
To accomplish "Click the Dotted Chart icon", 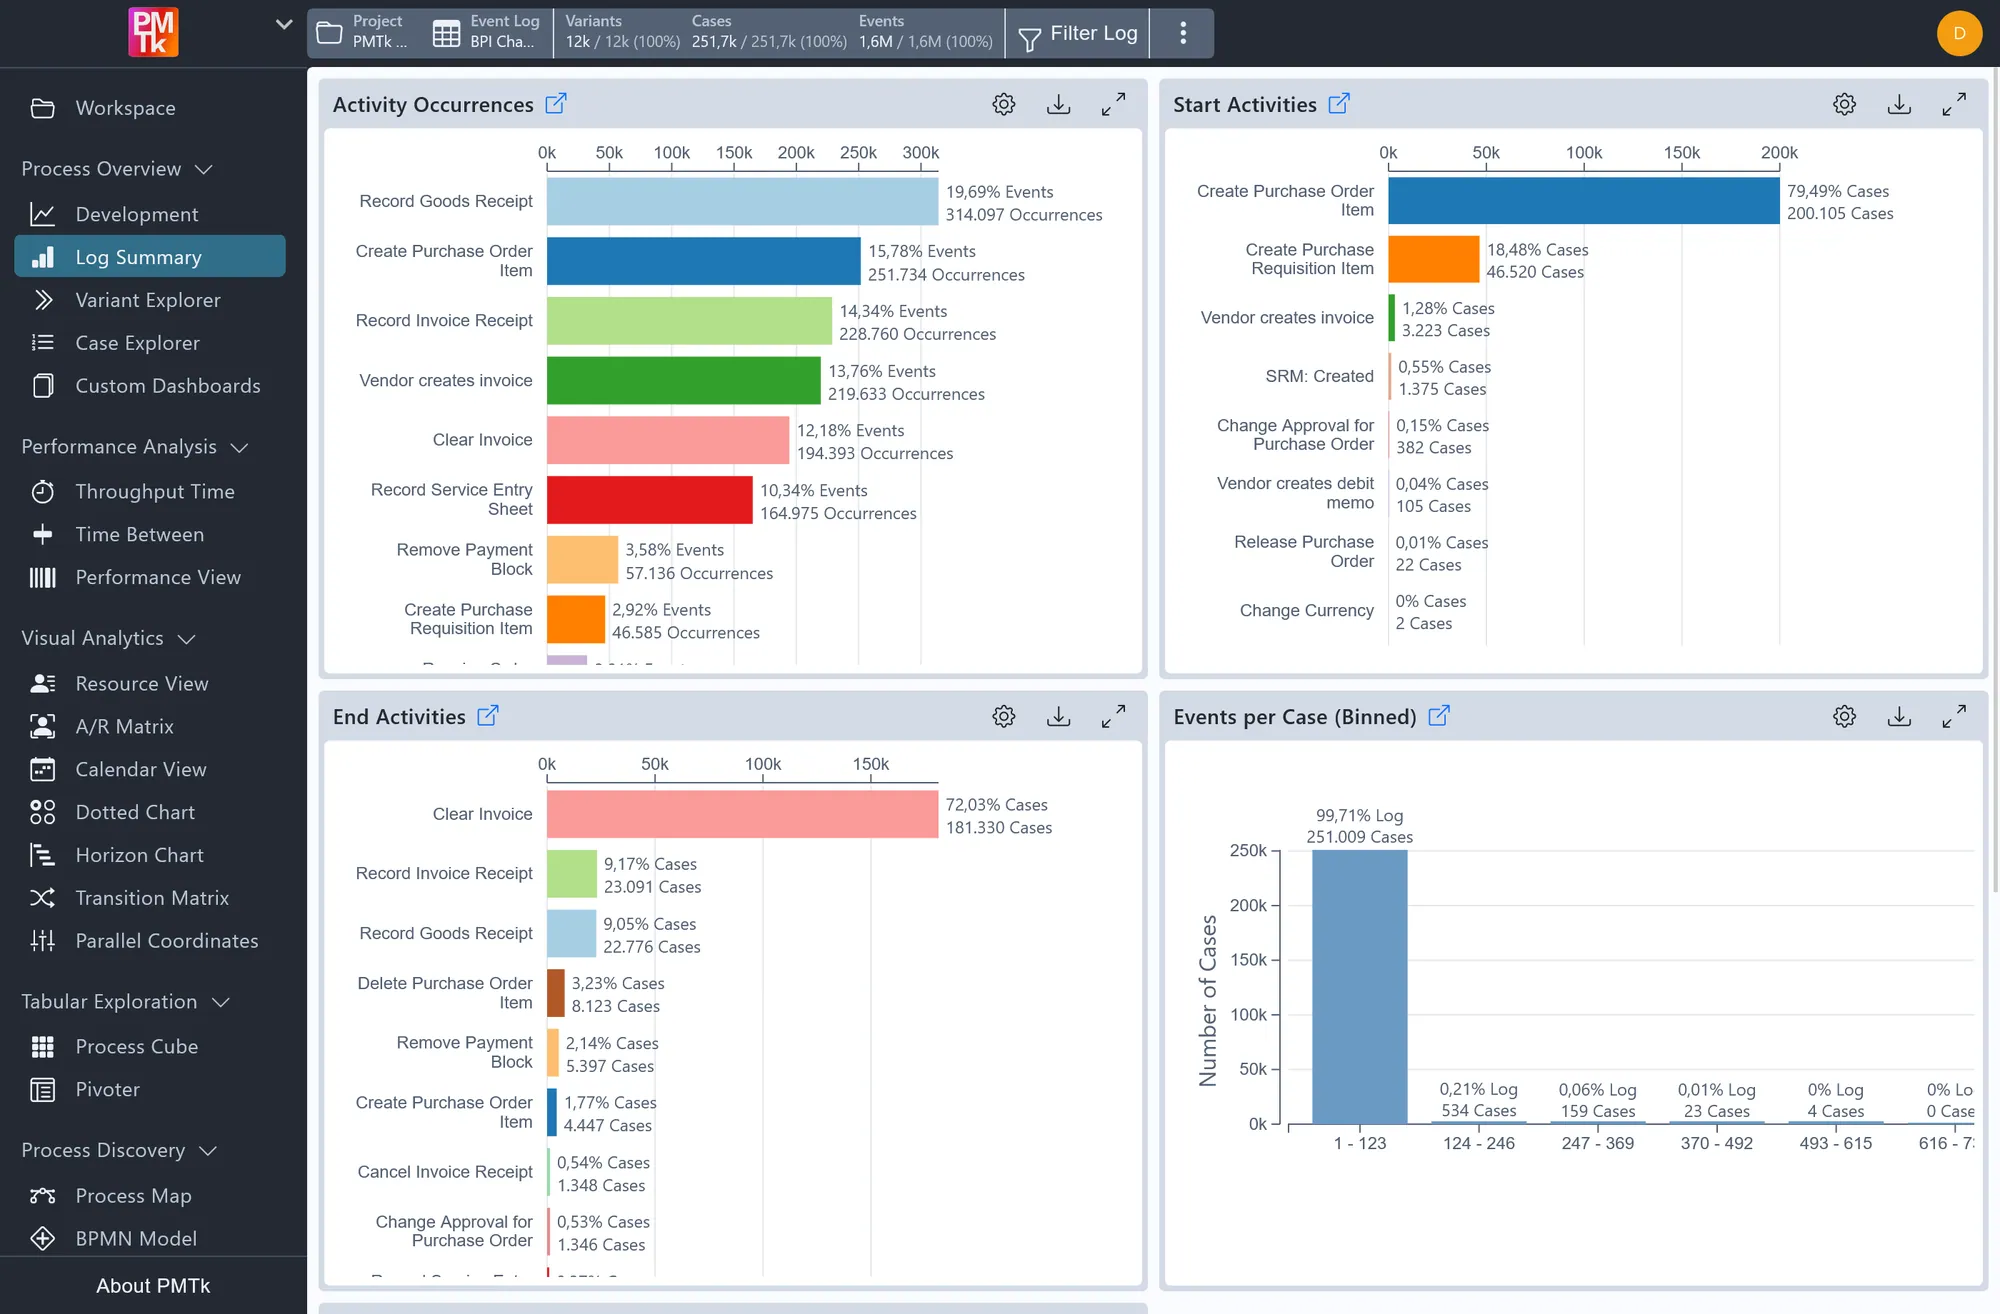I will (42, 811).
